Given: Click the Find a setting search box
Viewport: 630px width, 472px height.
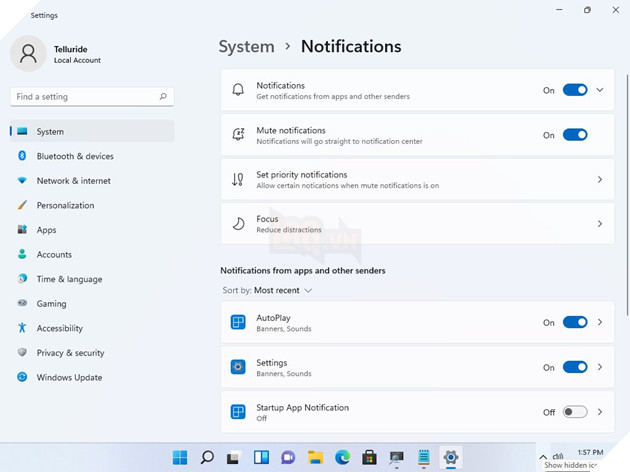Looking at the screenshot, I should (92, 96).
